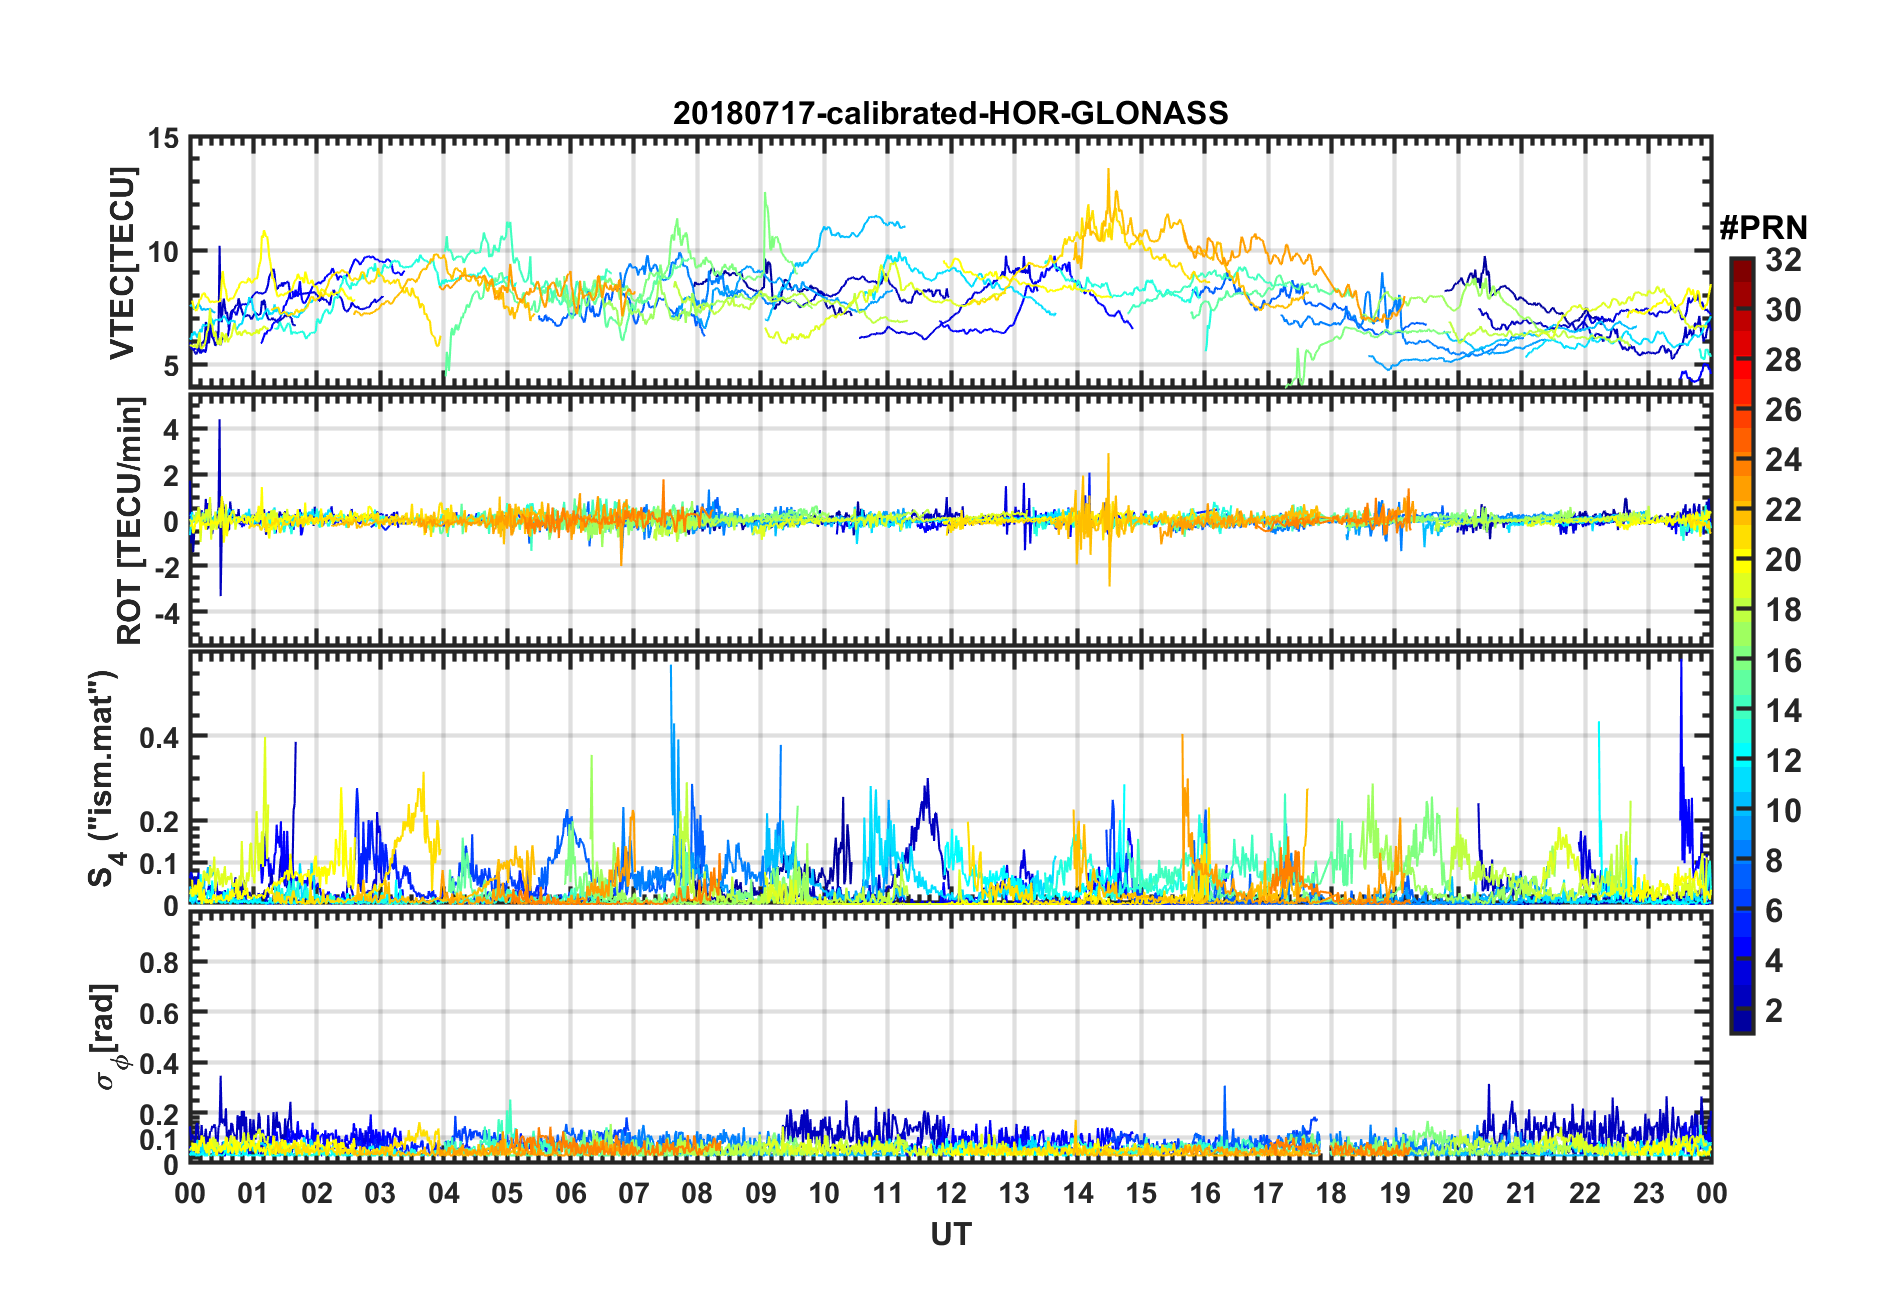This screenshot has height=1292, width=1902.
Task: Click the colorbar tick label 28
Action: click(x=1783, y=360)
